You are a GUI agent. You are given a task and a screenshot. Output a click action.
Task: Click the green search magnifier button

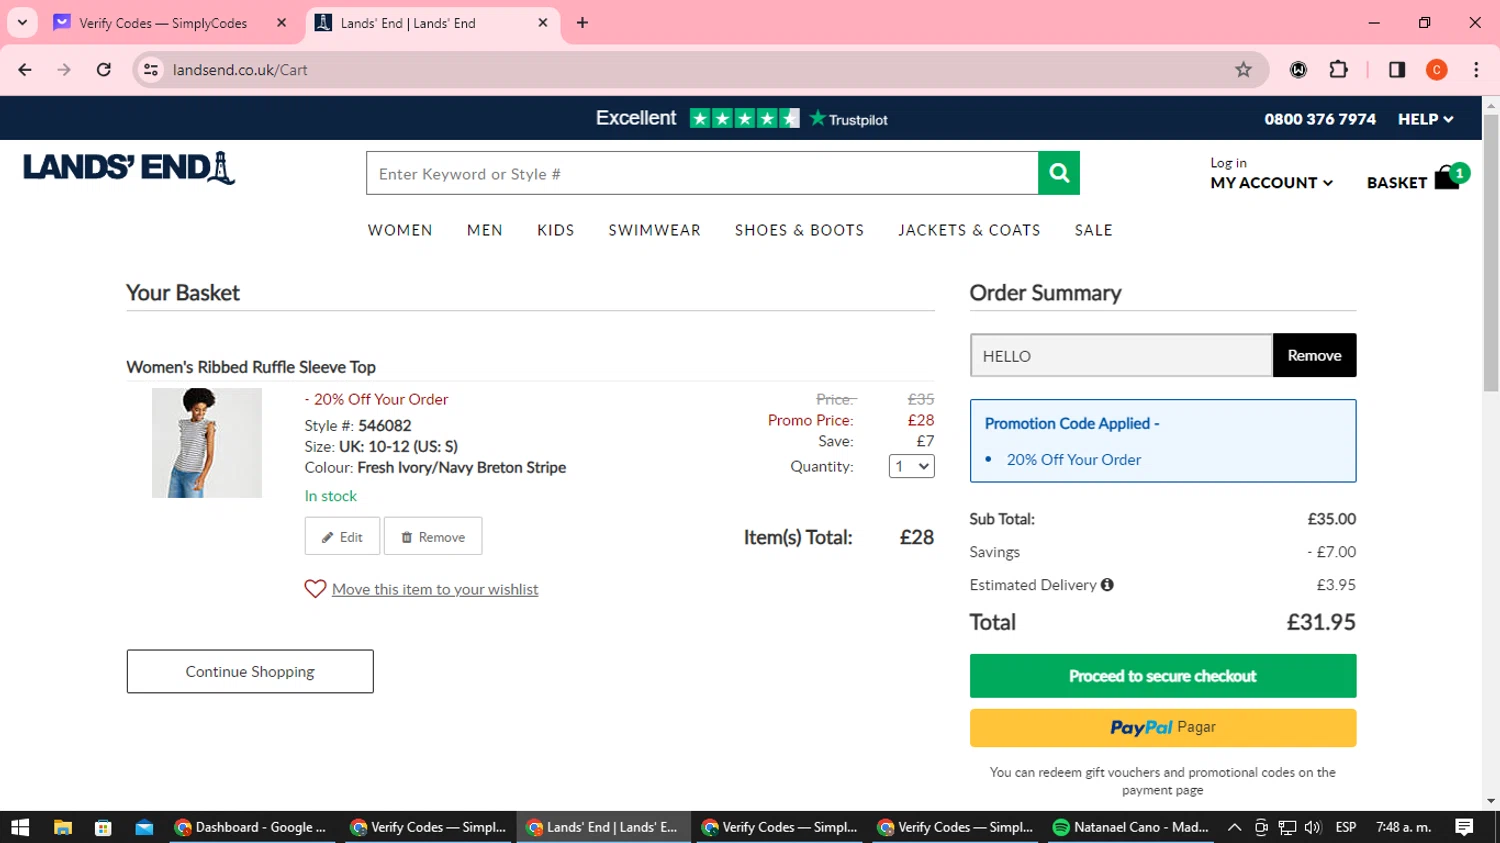coord(1059,173)
